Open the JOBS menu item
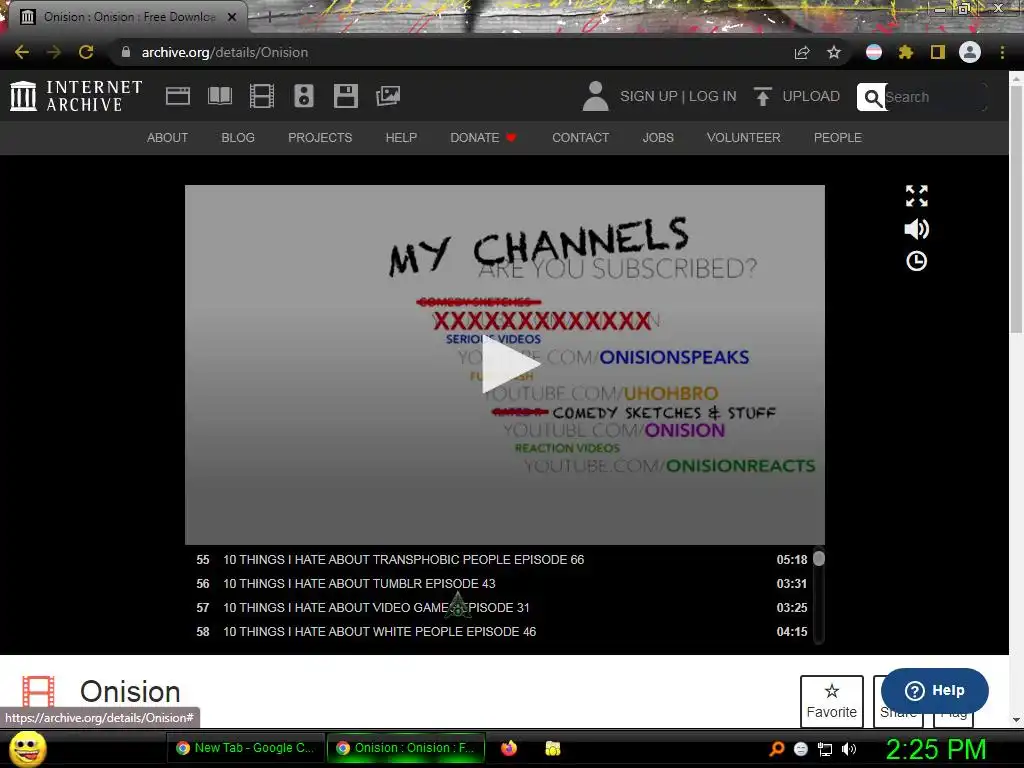This screenshot has width=1024, height=768. (658, 138)
